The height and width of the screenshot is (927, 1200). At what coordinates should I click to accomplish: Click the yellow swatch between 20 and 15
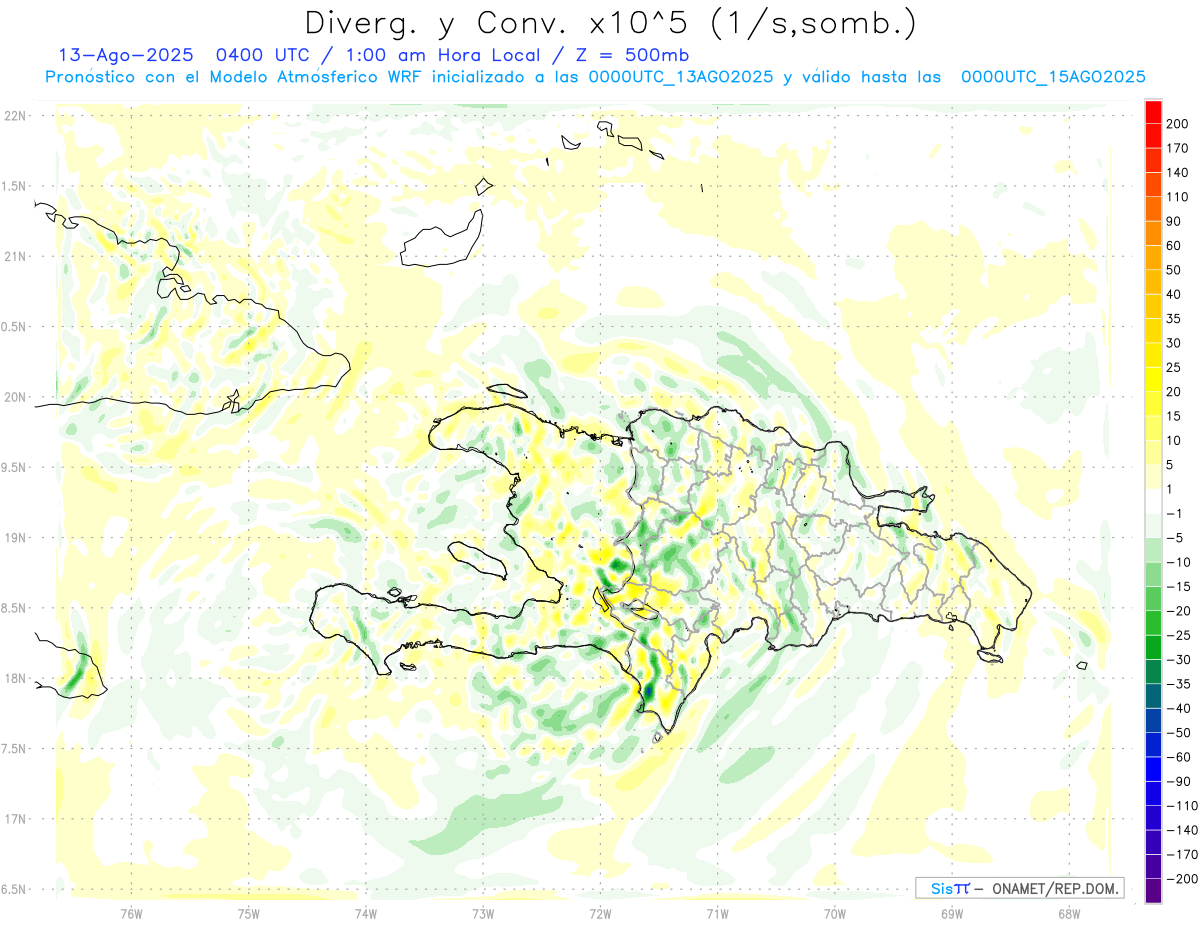coord(1153,404)
